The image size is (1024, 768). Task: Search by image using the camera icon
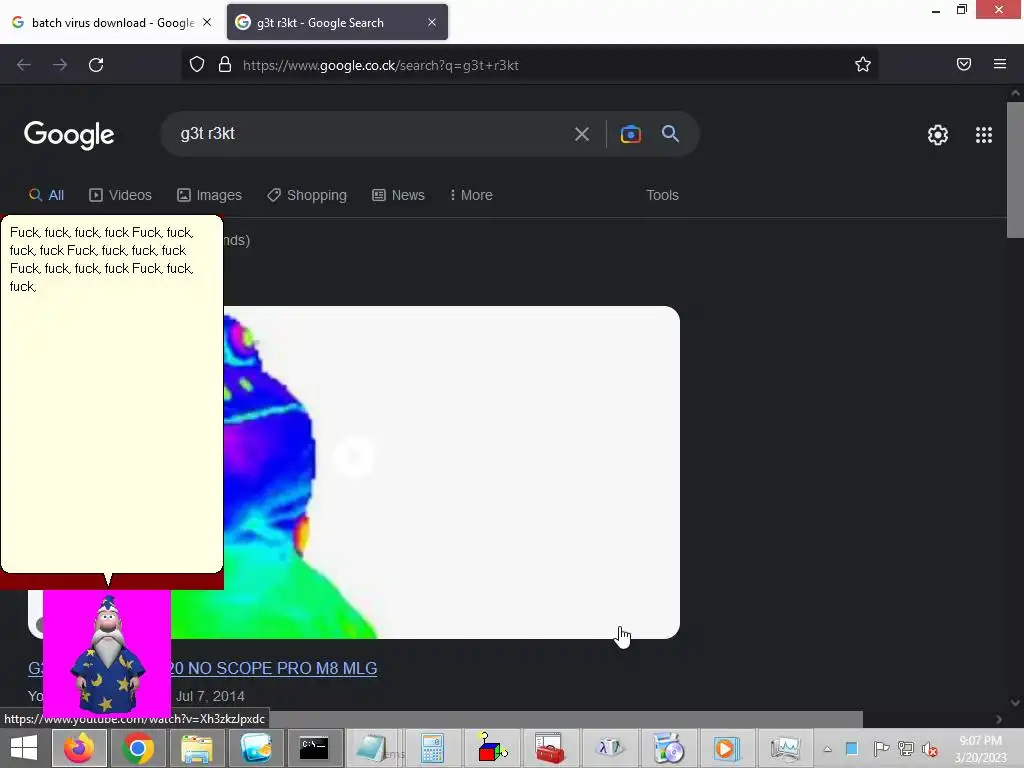[x=630, y=135]
